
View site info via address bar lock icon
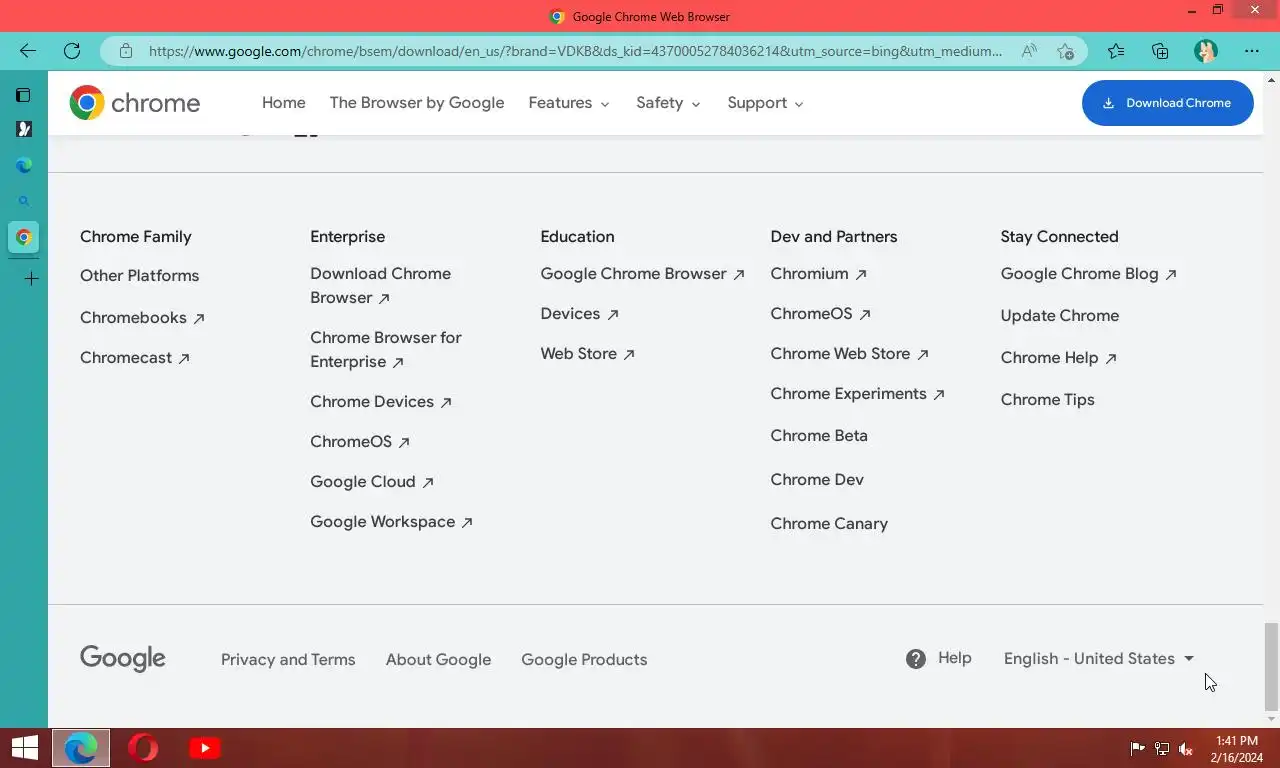(x=125, y=51)
